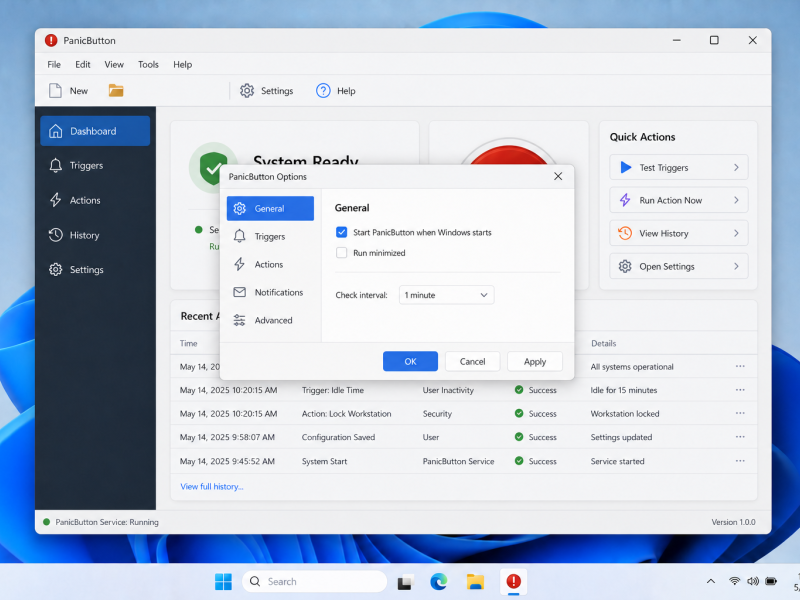The height and width of the screenshot is (600, 800).
Task: Open more options for All systems operational row
Action: (740, 366)
